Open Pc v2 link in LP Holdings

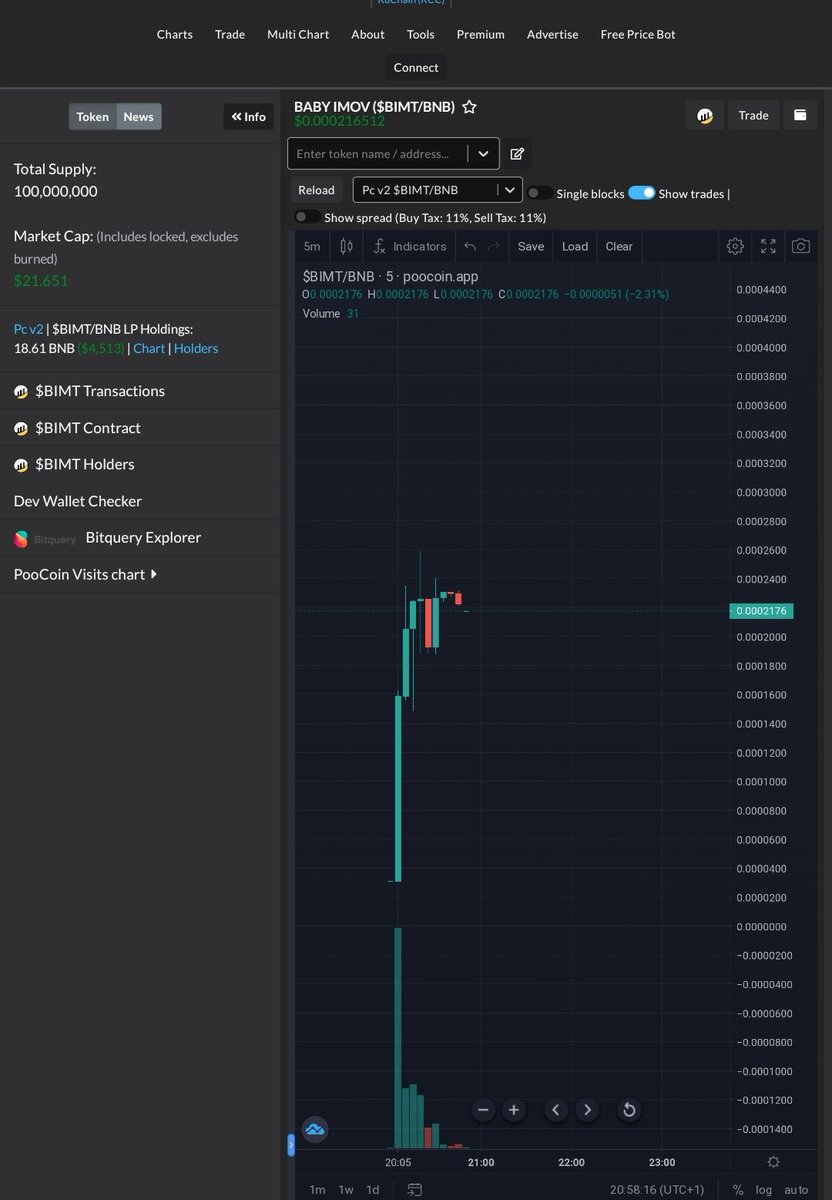[28, 328]
